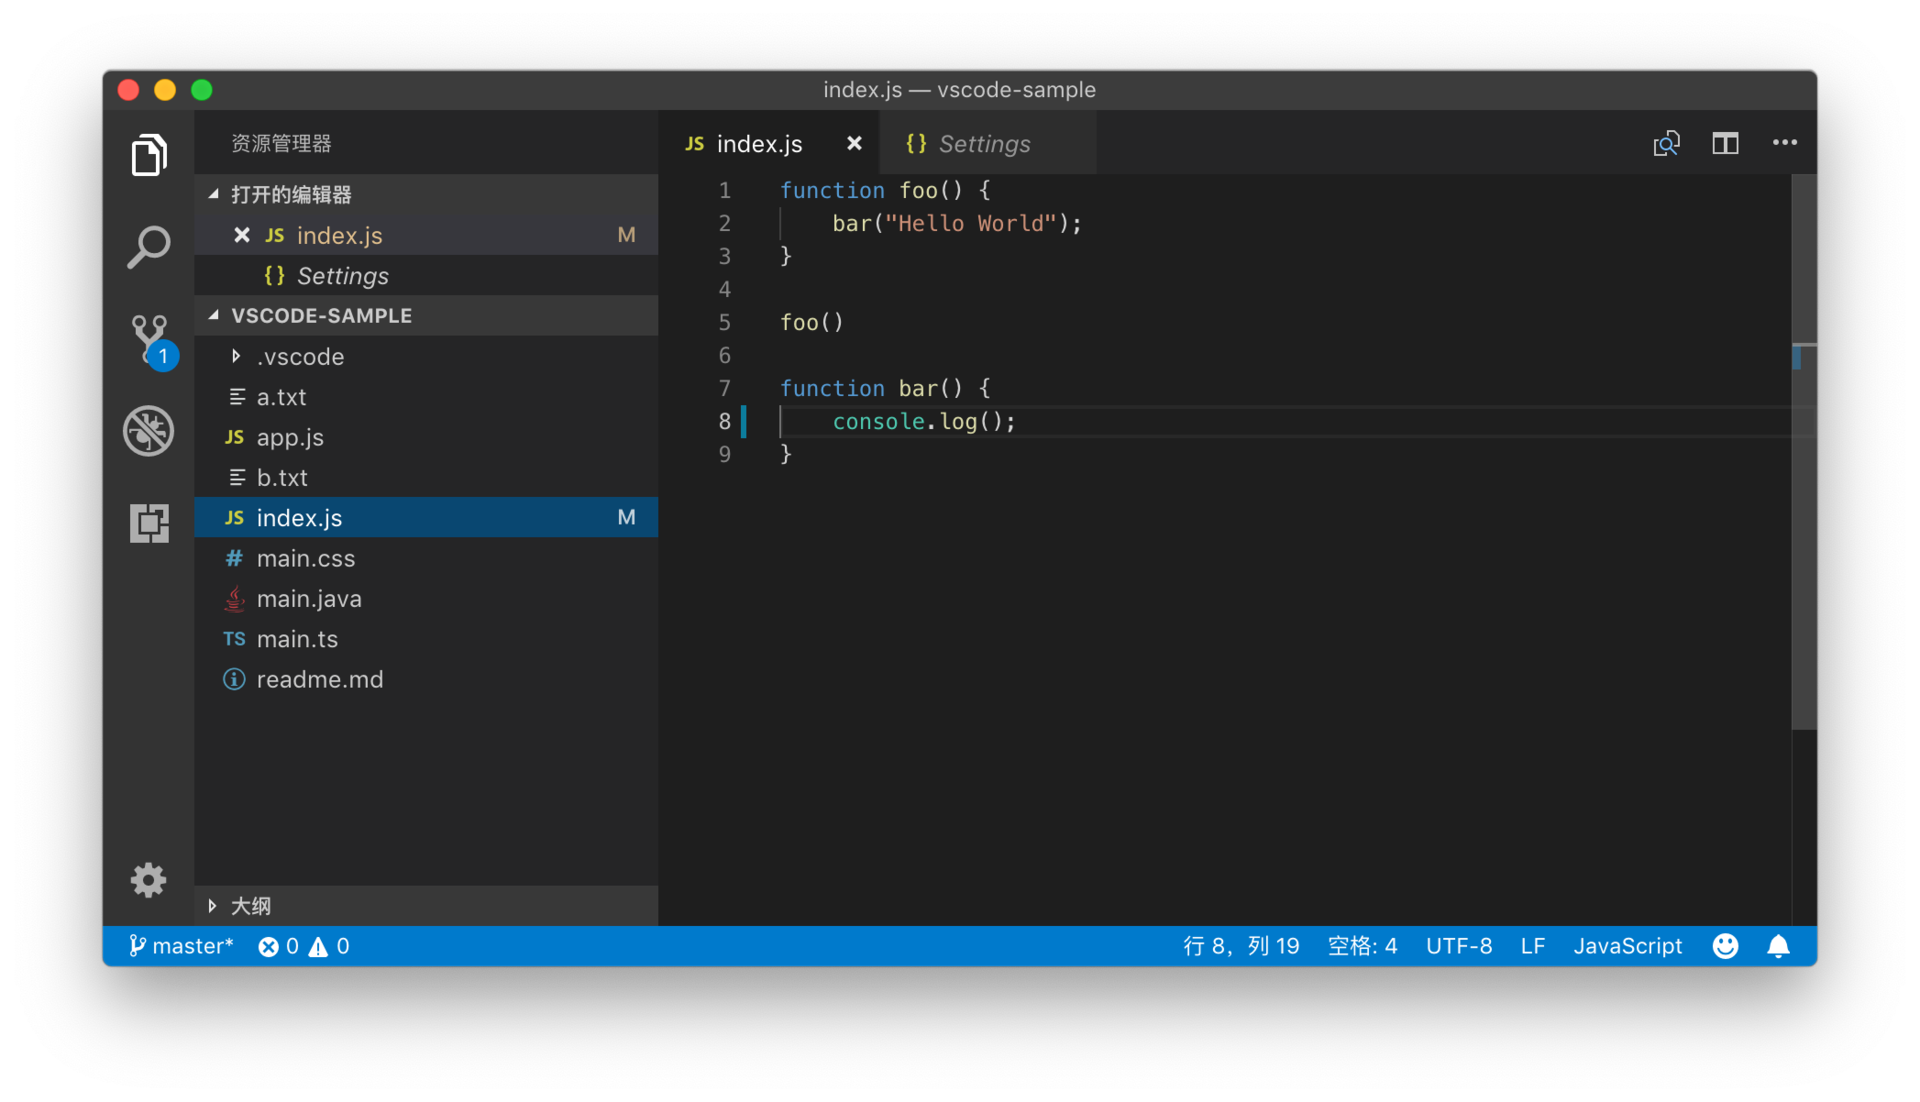Open Source Control view with badge
The width and height of the screenshot is (1920, 1102).
[x=149, y=338]
